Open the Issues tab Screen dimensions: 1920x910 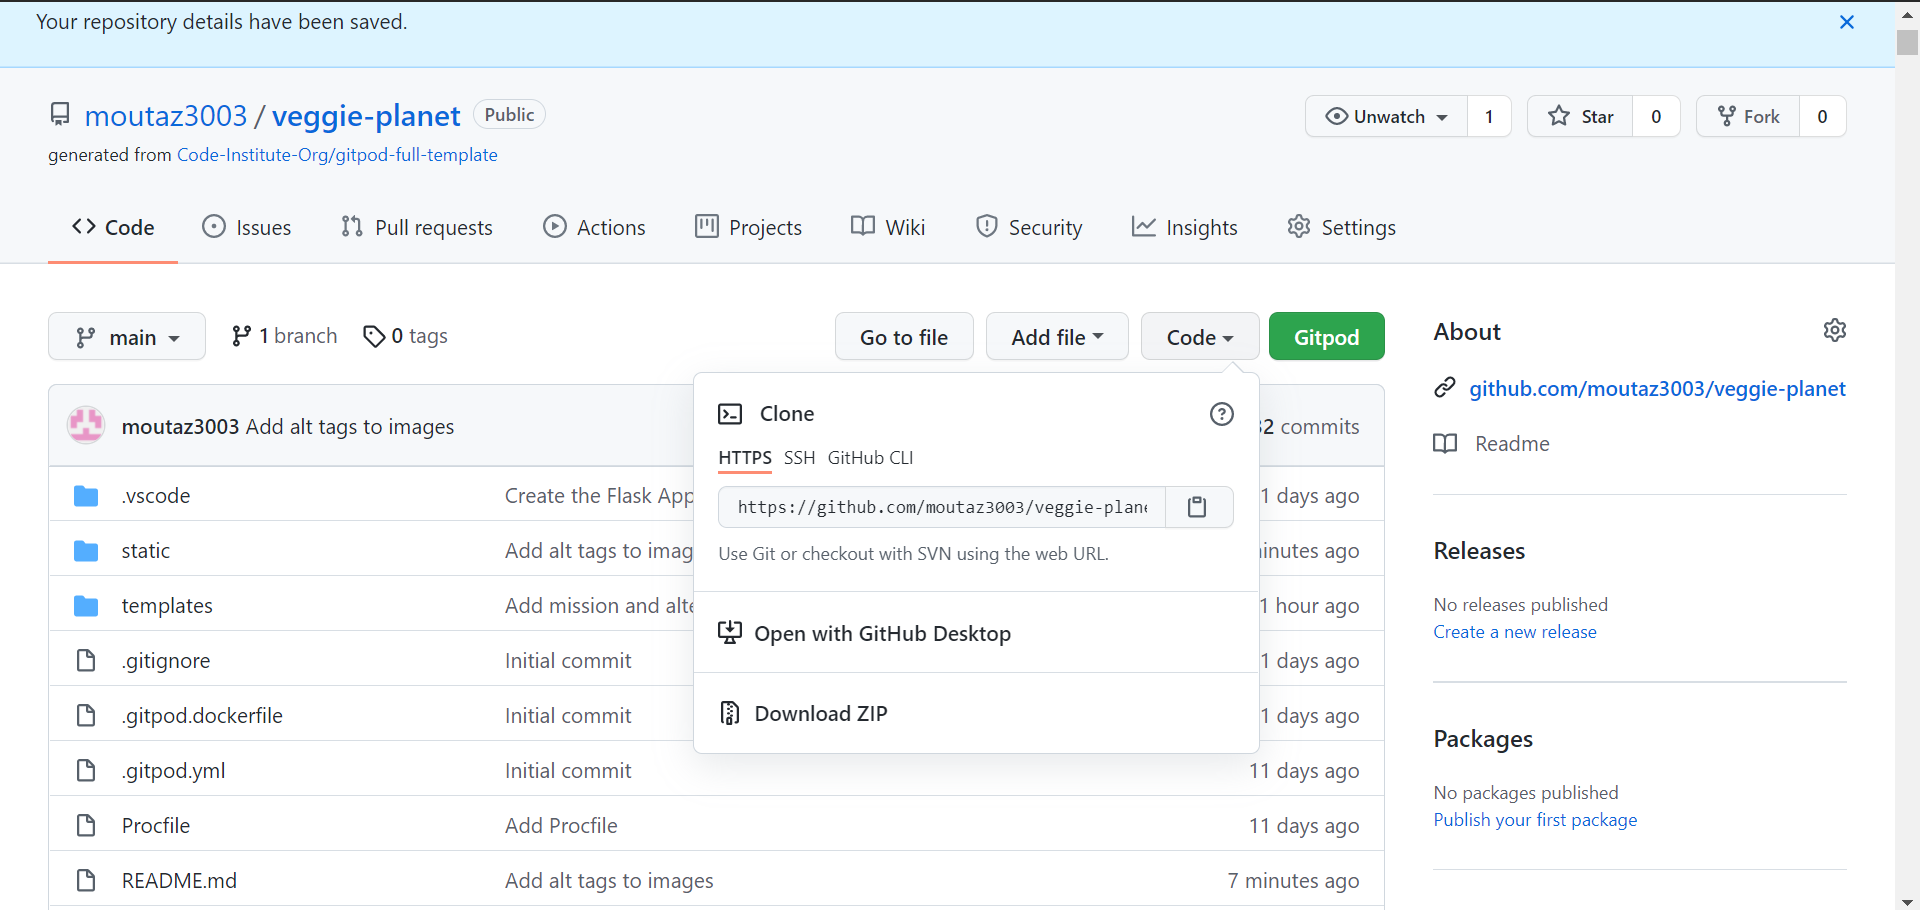[x=247, y=228]
